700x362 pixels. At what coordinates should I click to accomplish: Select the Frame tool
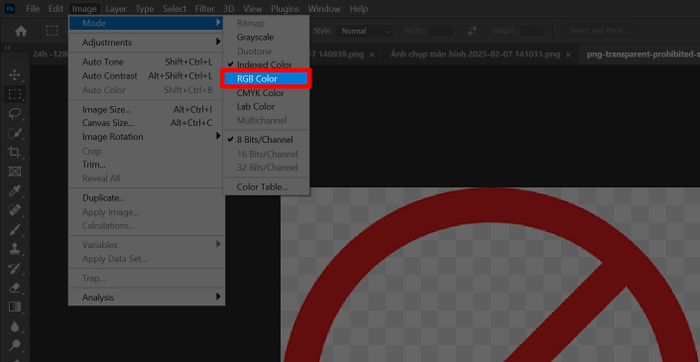pos(15,171)
